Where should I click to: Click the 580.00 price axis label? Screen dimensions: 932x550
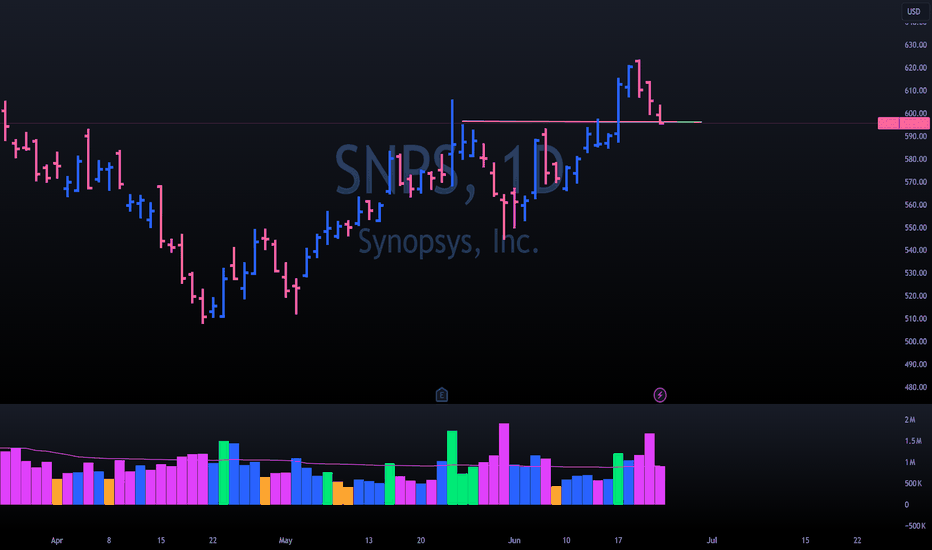click(x=915, y=159)
